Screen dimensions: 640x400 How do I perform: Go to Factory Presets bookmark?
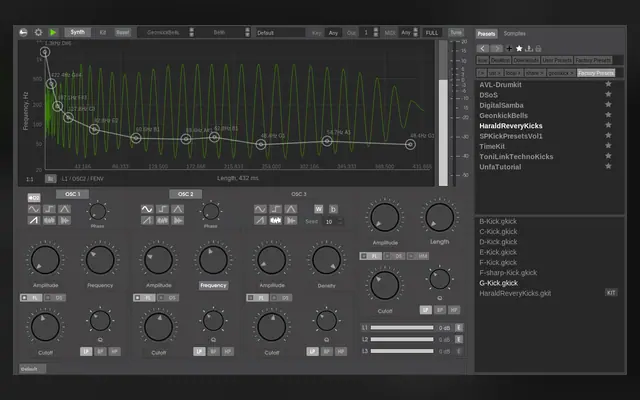click(593, 60)
